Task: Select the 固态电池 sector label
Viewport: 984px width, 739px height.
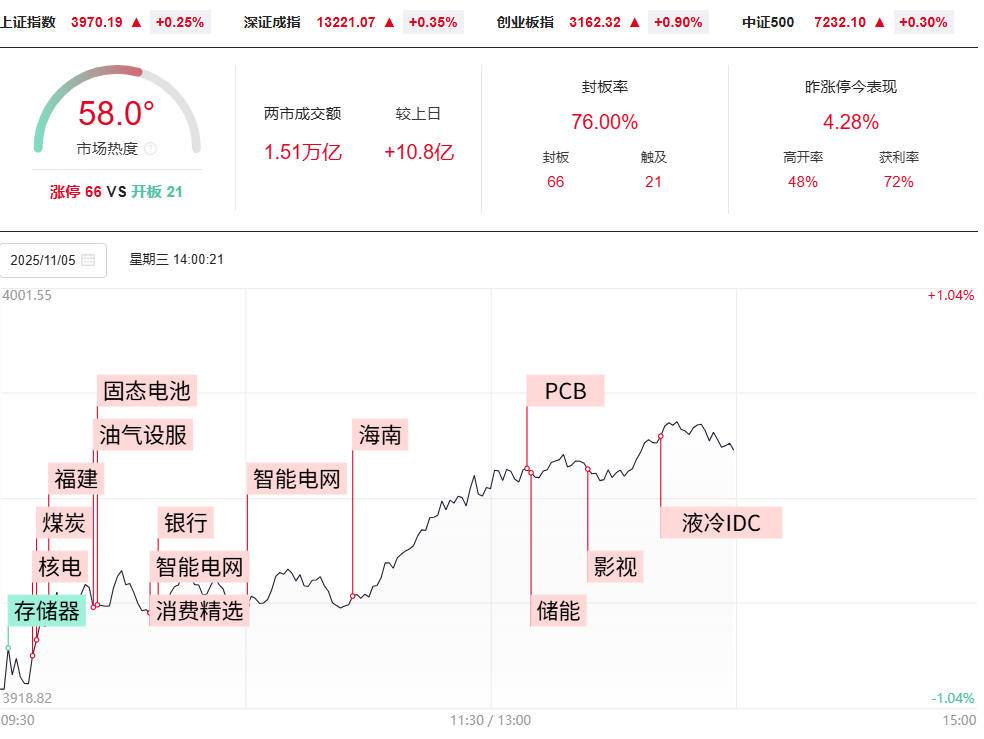Action: click(146, 390)
